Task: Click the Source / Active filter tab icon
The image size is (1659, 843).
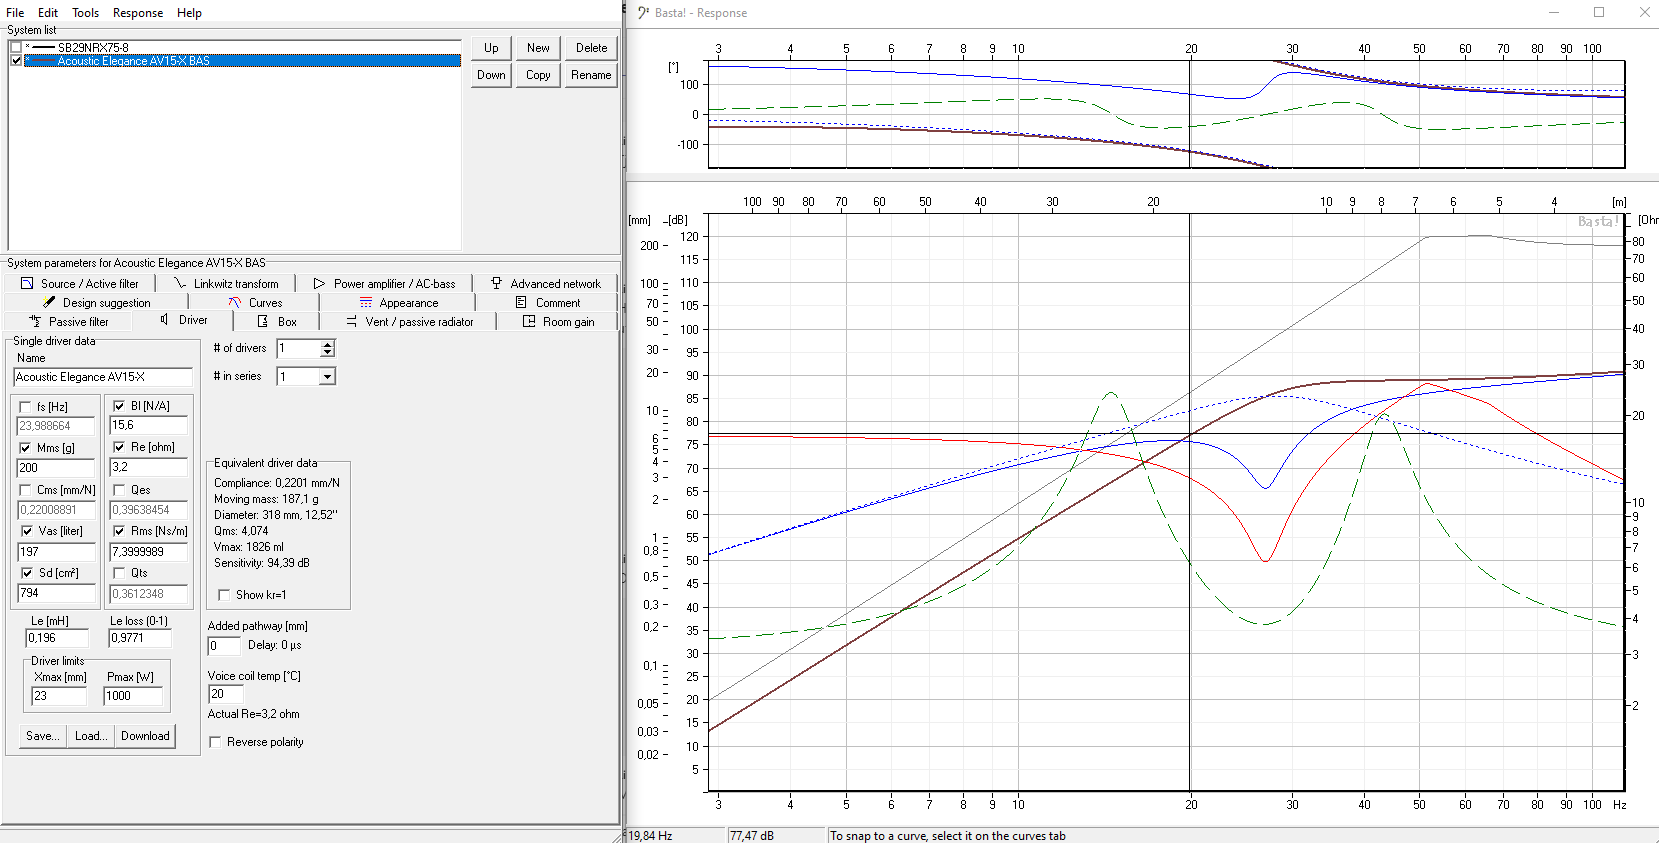Action: 27,284
